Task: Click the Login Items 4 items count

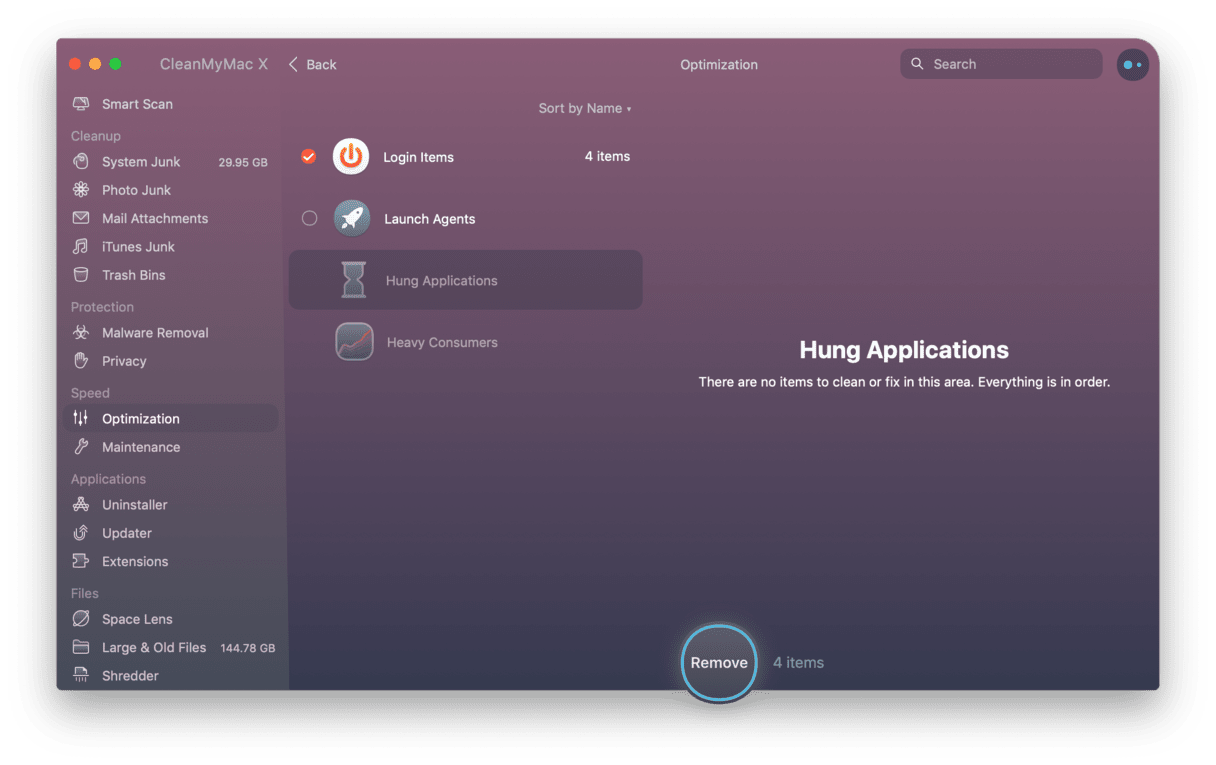Action: click(x=607, y=156)
